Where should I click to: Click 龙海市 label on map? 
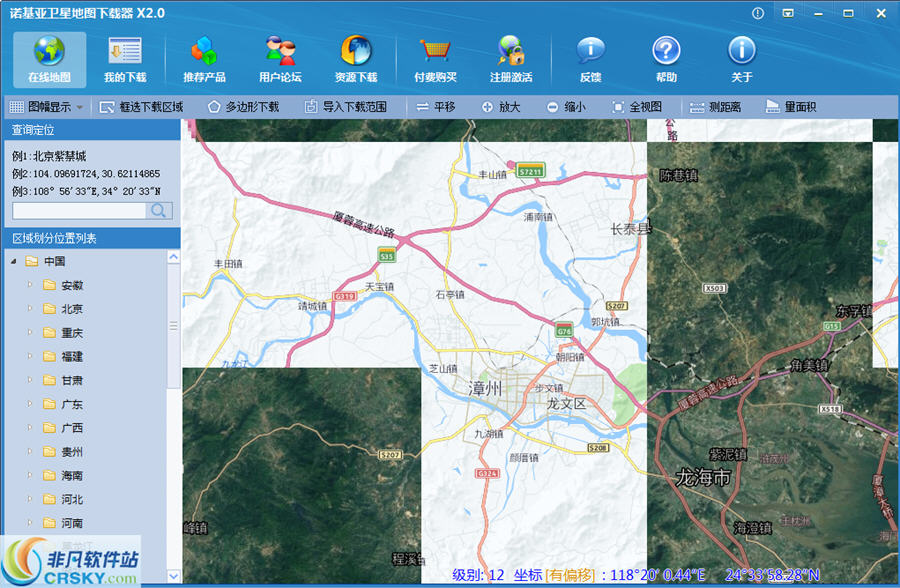[703, 477]
